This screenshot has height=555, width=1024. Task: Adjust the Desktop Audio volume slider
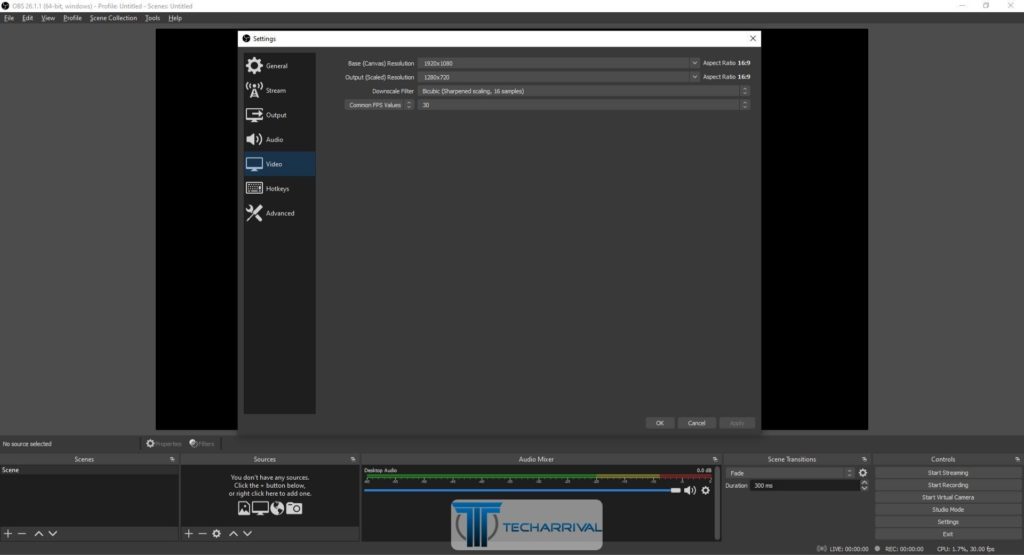point(522,490)
